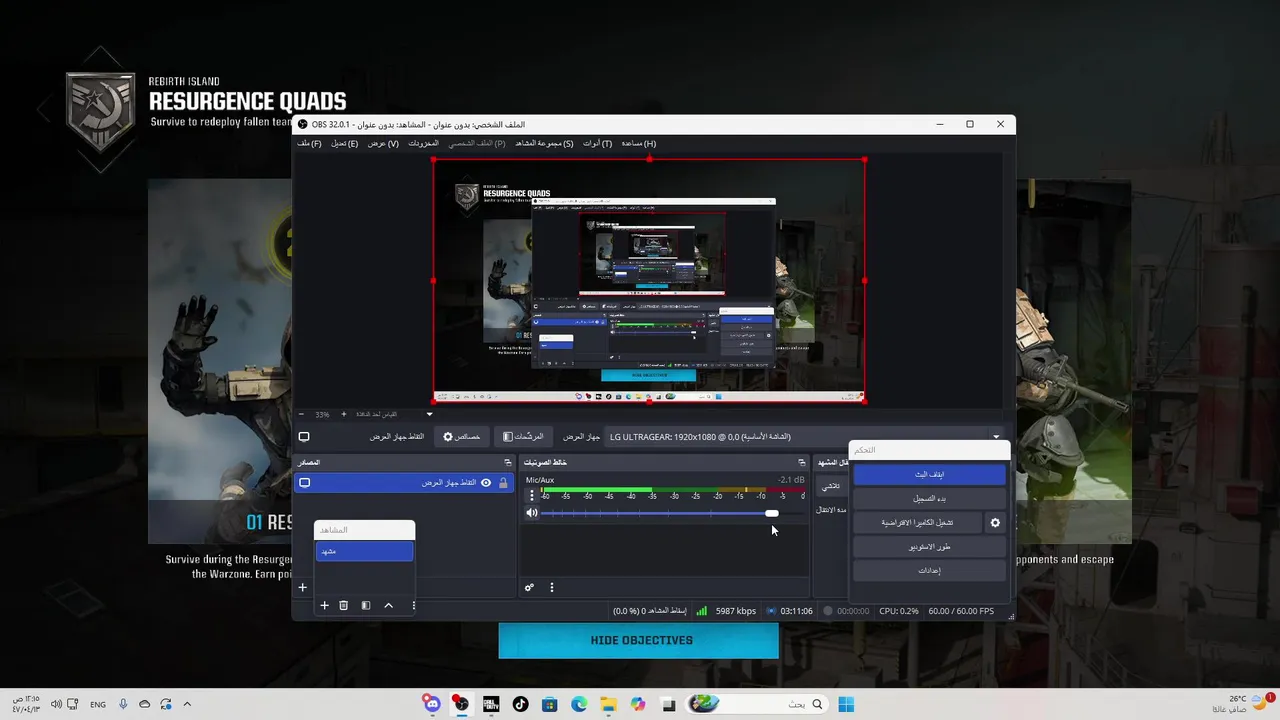Open Discord from the taskbar
The width and height of the screenshot is (1280, 720).
click(431, 704)
